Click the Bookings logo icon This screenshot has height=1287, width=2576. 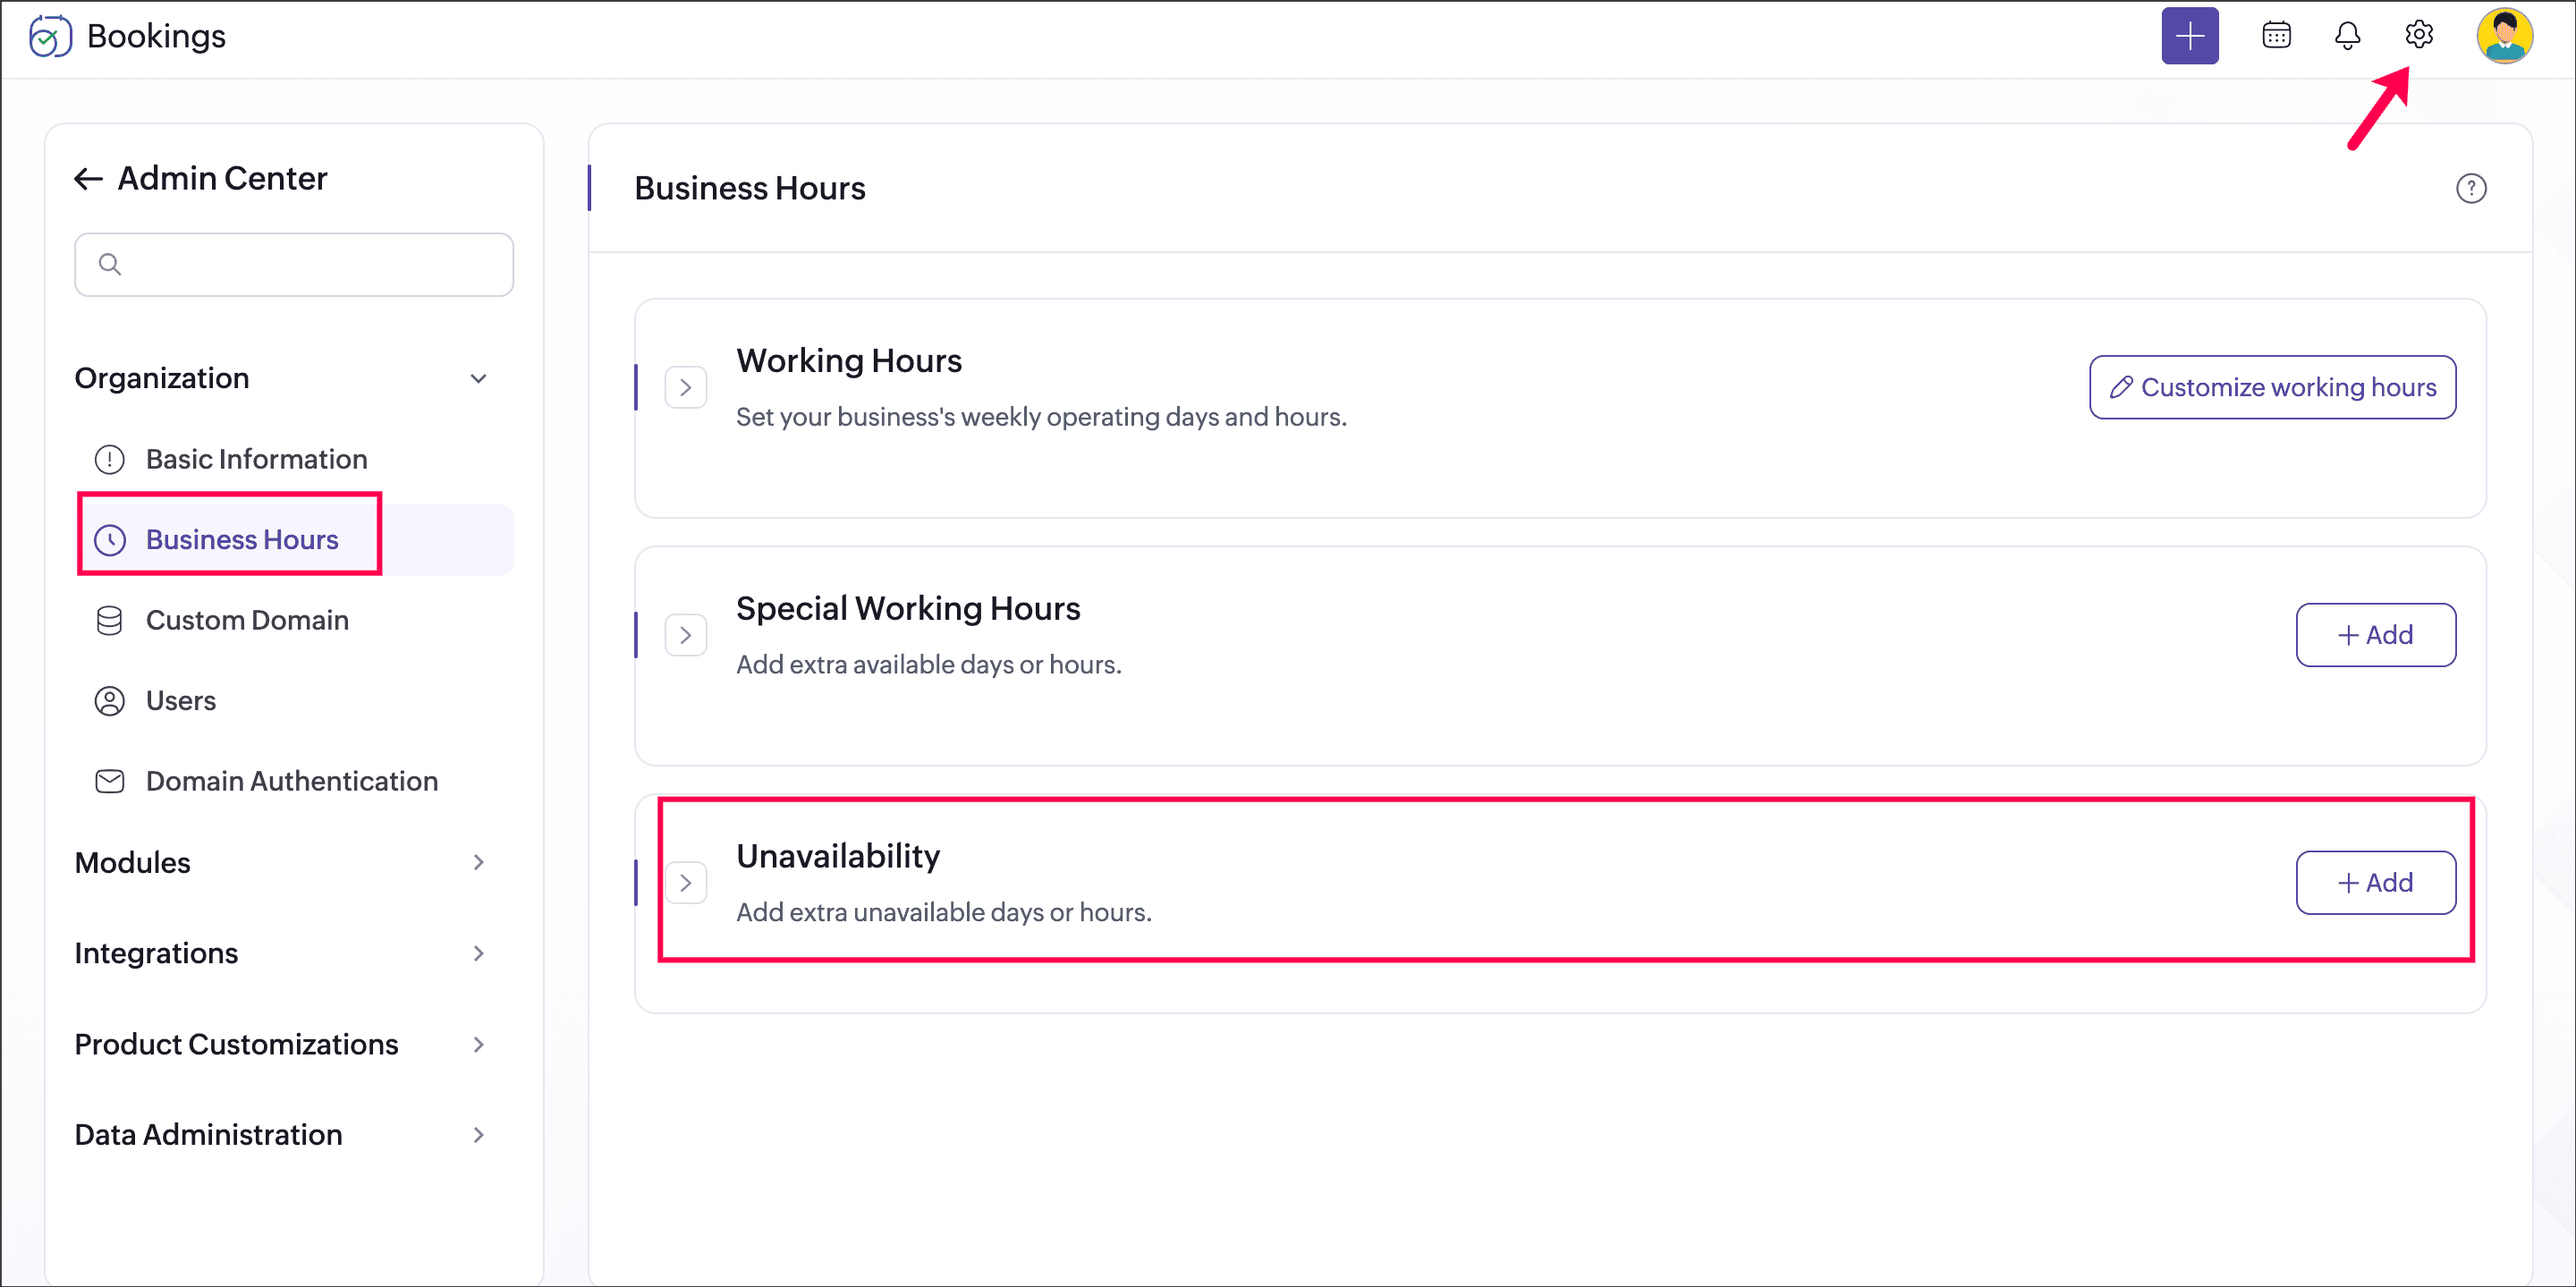point(50,37)
